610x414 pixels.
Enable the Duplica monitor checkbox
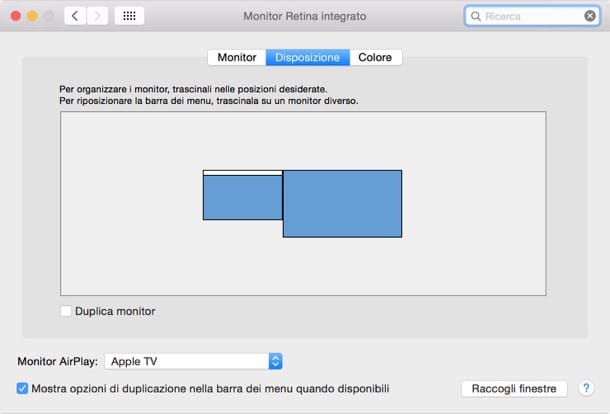(66, 311)
